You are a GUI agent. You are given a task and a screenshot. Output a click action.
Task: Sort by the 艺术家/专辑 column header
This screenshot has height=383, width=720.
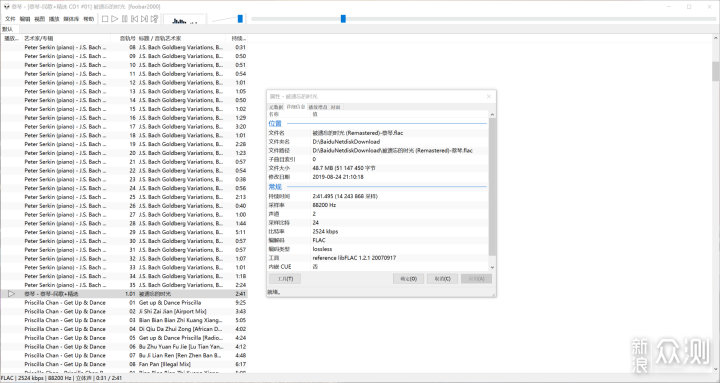[x=67, y=39]
